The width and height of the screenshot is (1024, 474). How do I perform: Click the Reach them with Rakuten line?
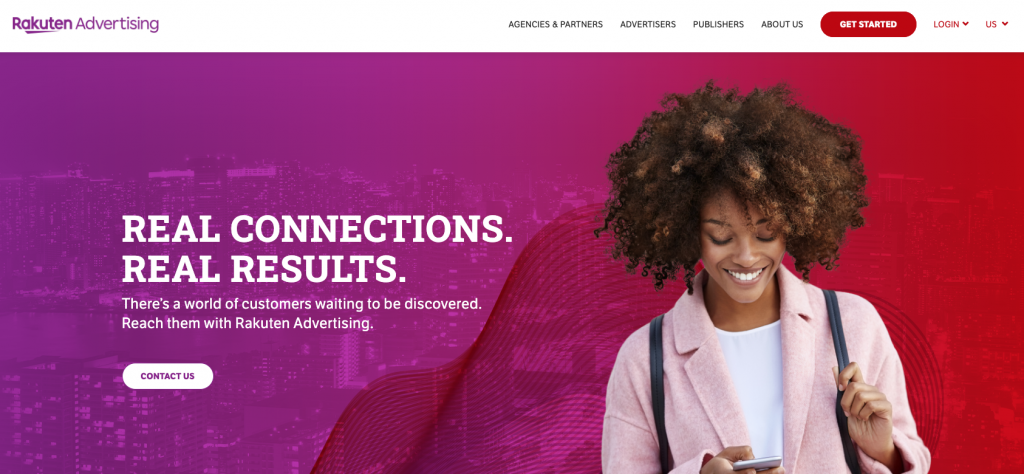248,323
